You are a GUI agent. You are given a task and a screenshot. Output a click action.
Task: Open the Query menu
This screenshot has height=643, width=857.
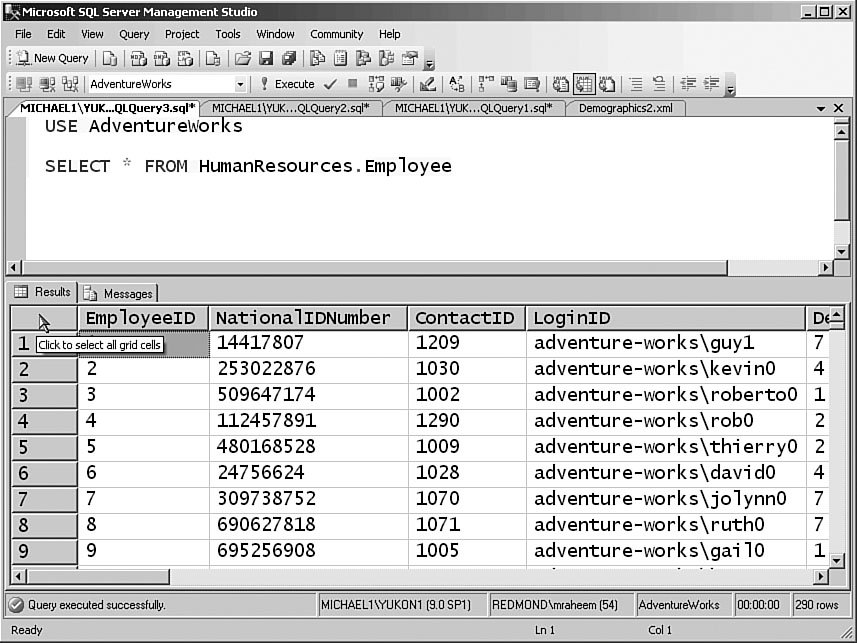(x=134, y=34)
